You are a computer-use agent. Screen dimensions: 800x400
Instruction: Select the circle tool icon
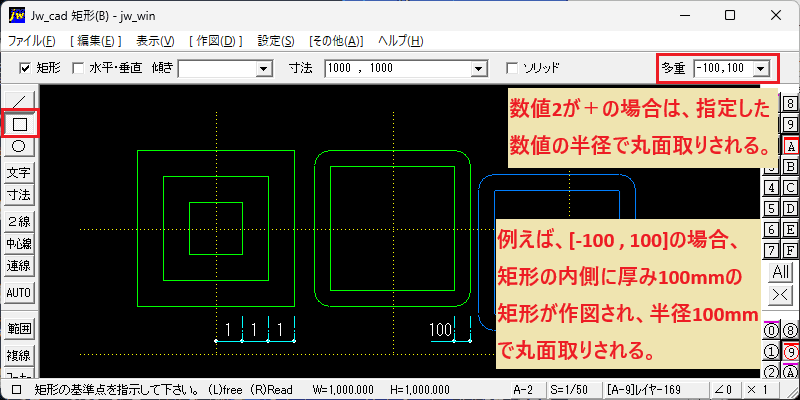(19, 147)
